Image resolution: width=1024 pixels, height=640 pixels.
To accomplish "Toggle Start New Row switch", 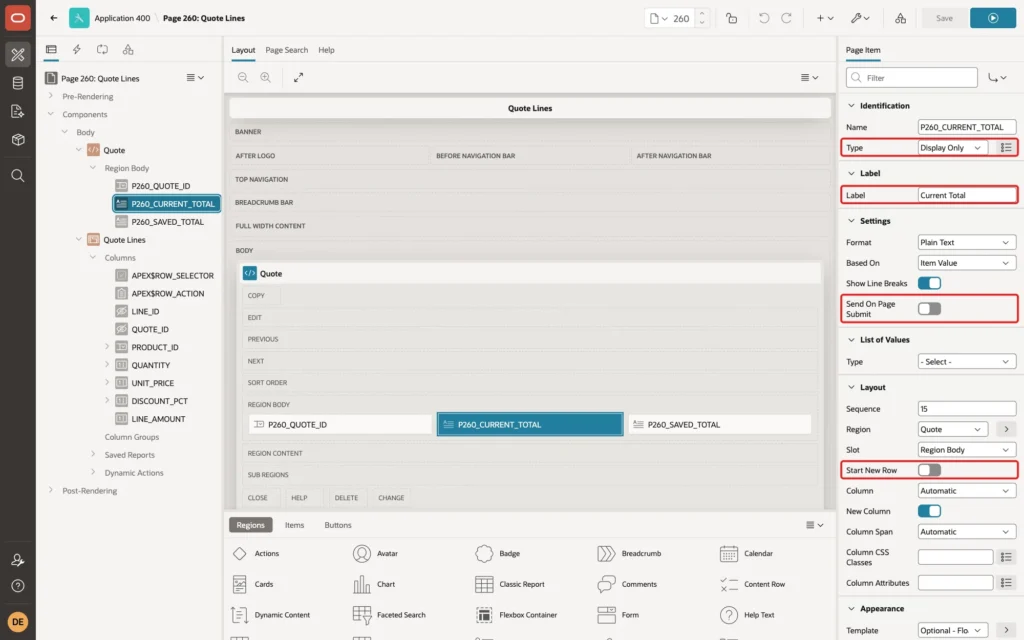I will [x=929, y=470].
